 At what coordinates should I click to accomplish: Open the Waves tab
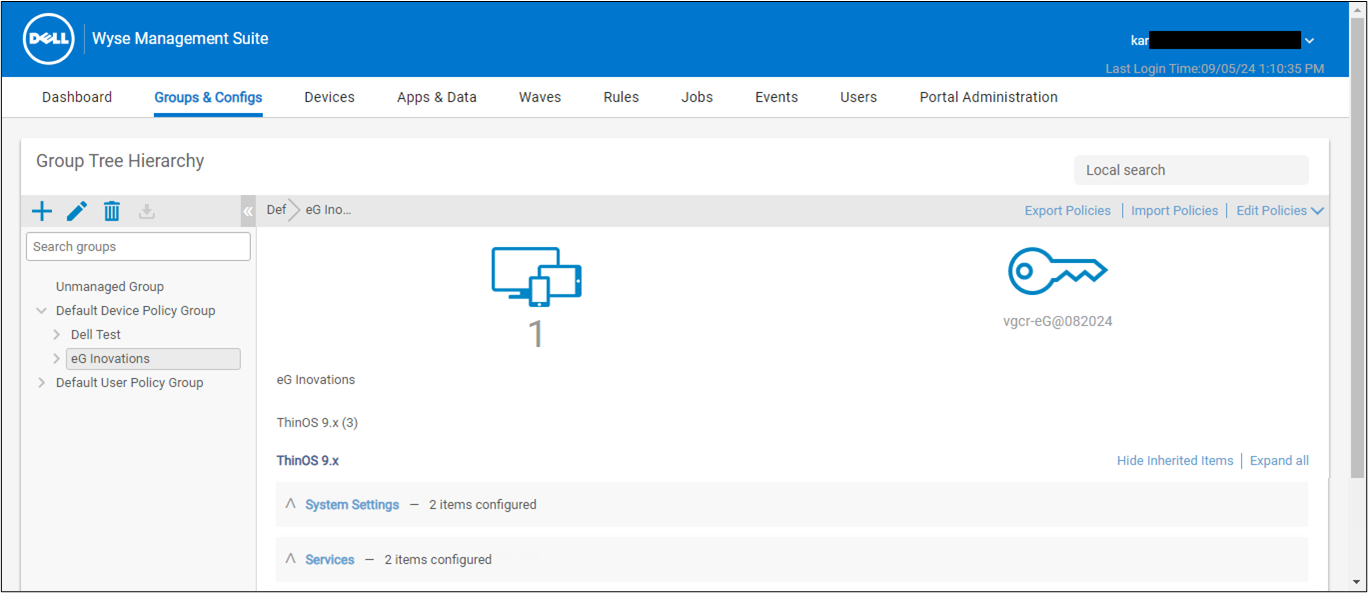[540, 97]
